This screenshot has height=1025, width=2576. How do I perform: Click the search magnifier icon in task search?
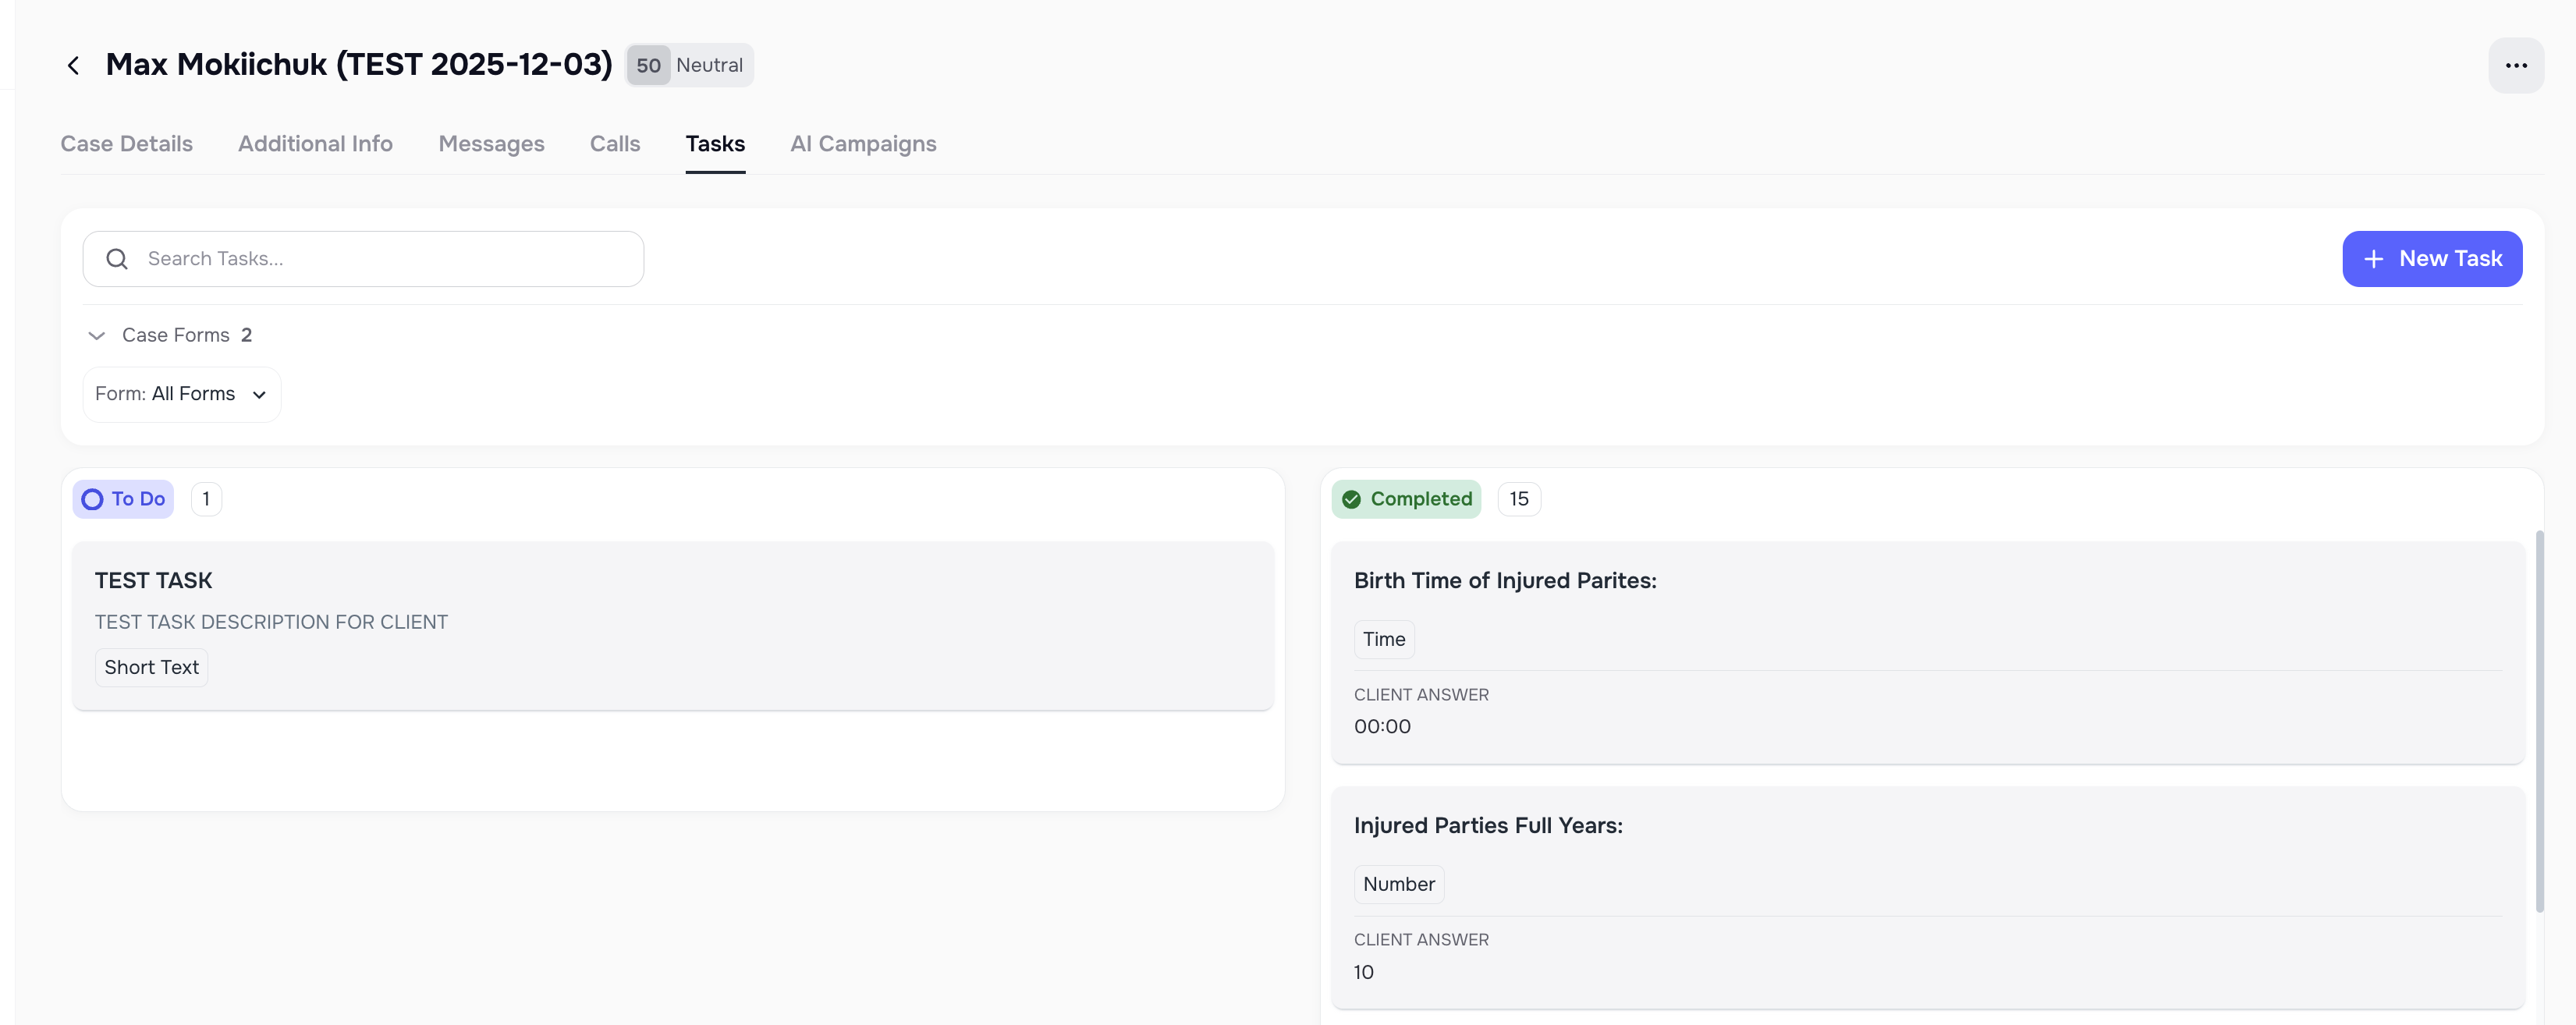tap(117, 258)
